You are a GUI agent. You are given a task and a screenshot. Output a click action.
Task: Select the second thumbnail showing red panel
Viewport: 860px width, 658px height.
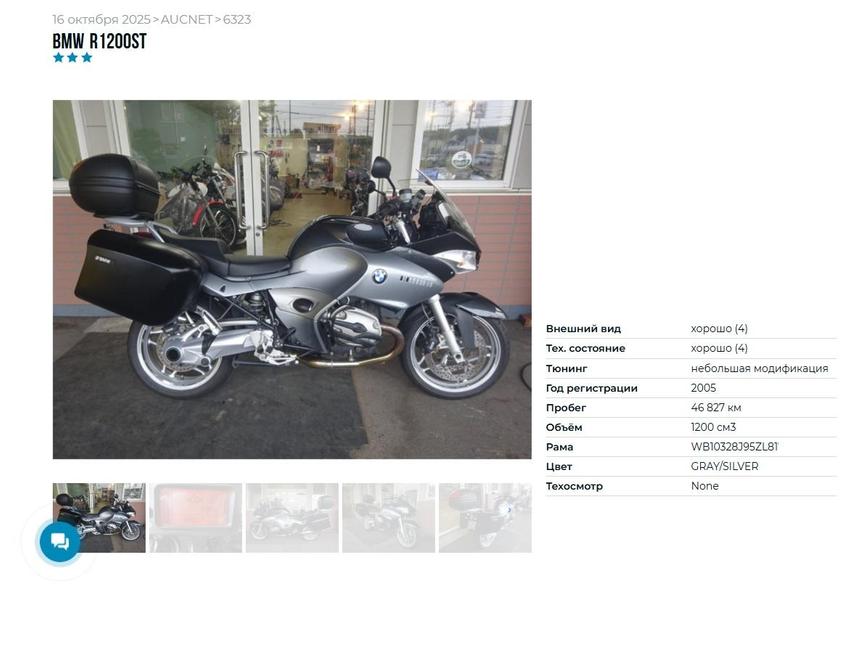196,518
